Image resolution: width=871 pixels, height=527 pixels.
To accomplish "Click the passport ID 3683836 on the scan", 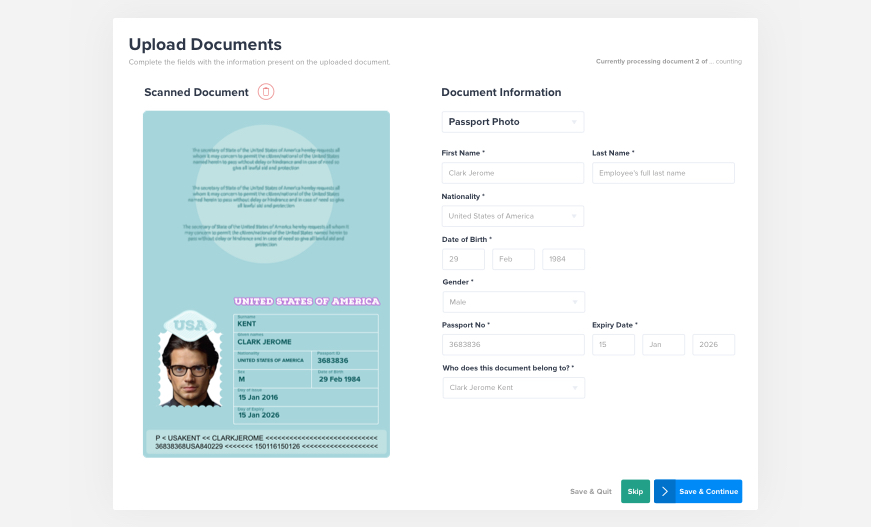I will point(333,360).
